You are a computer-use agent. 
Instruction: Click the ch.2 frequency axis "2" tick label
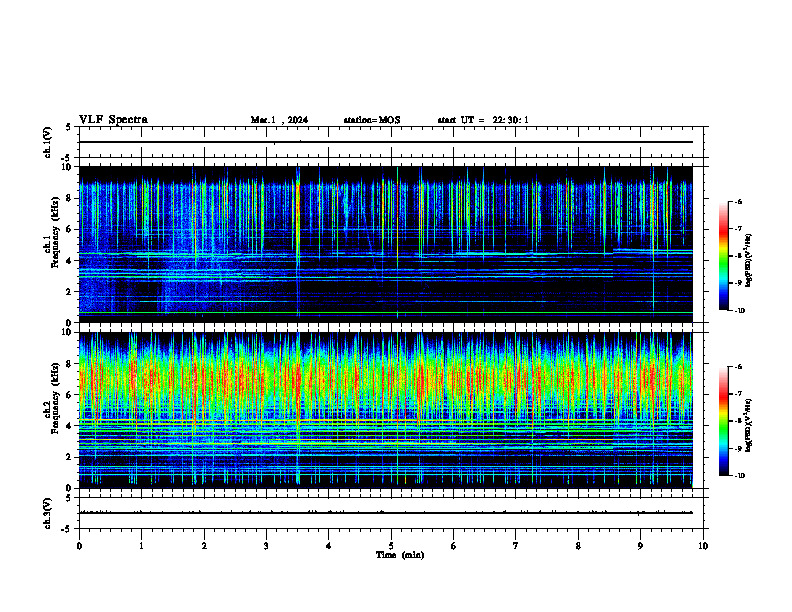coord(70,457)
